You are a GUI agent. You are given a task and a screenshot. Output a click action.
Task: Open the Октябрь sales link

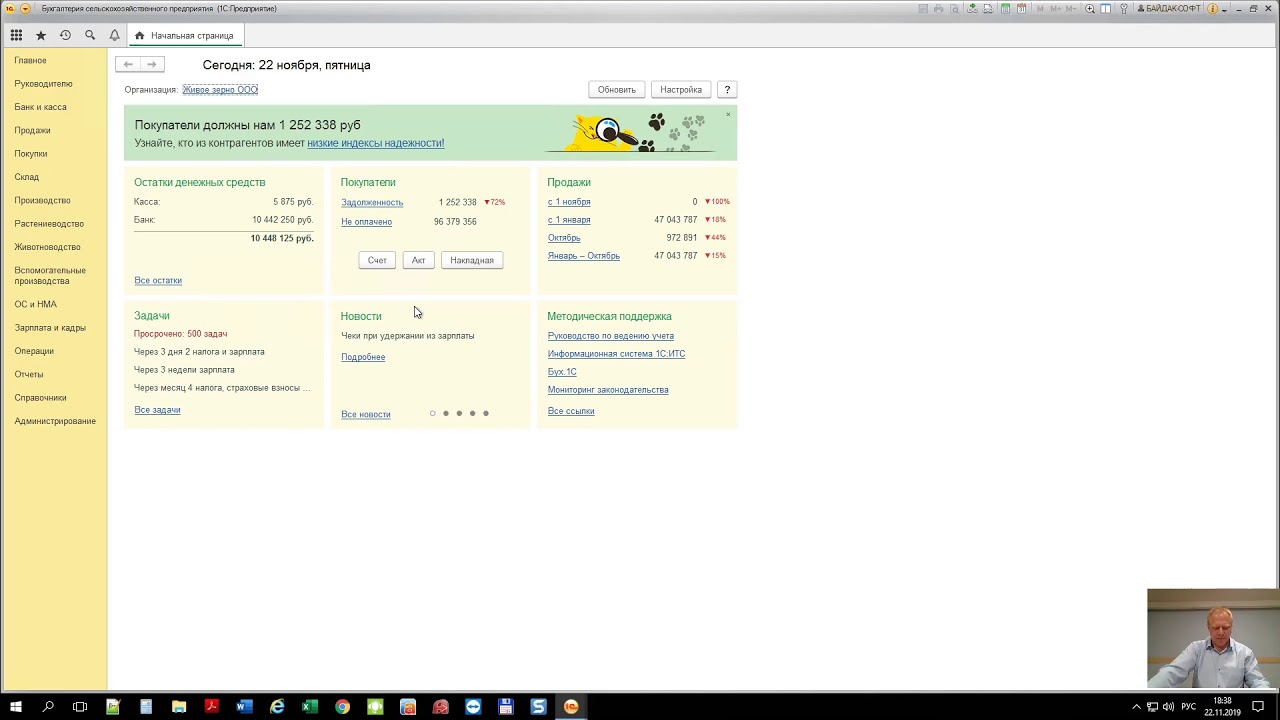(564, 238)
